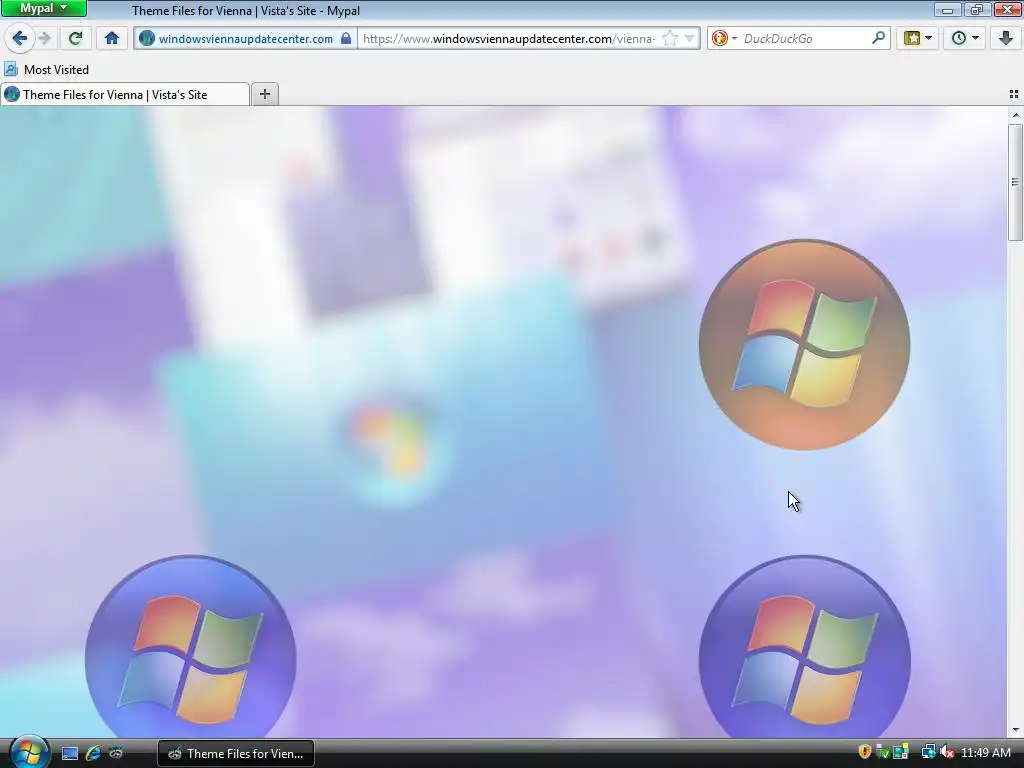Image resolution: width=1024 pixels, height=768 pixels.
Task: Launch Internet Explorer from quick launch
Action: [x=93, y=753]
